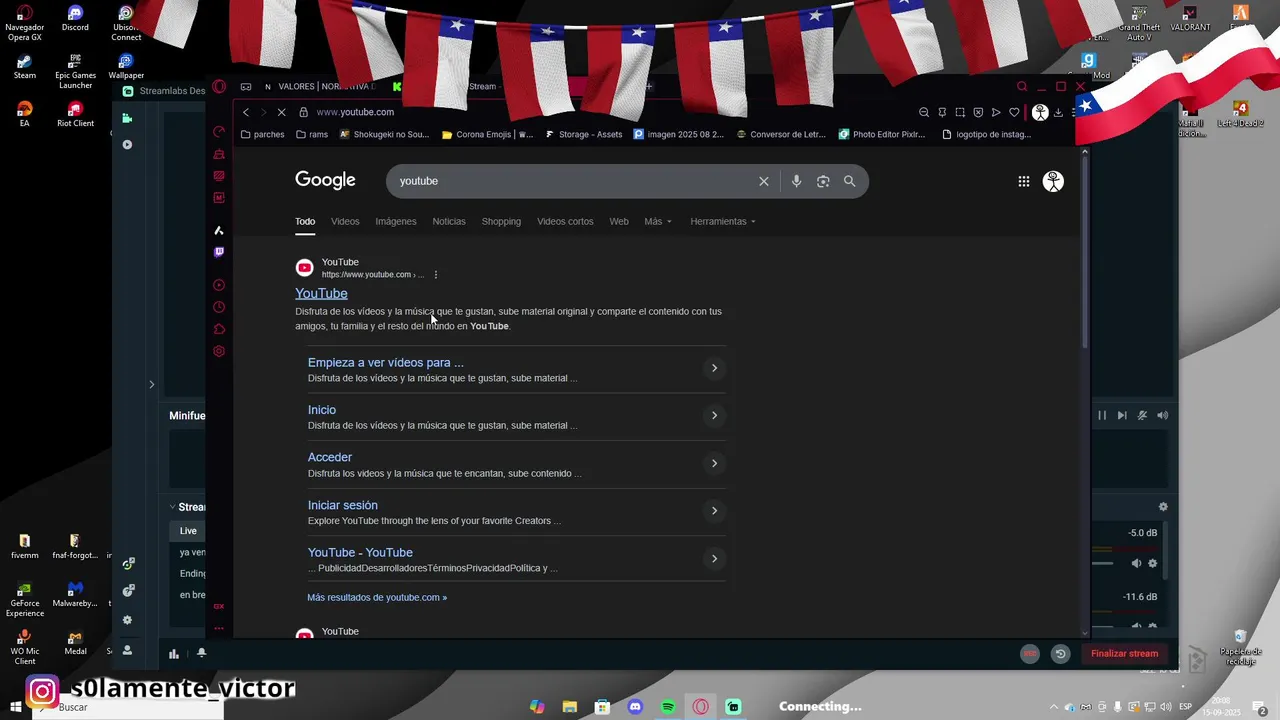Switch to the Videos cortos tab

[565, 221]
